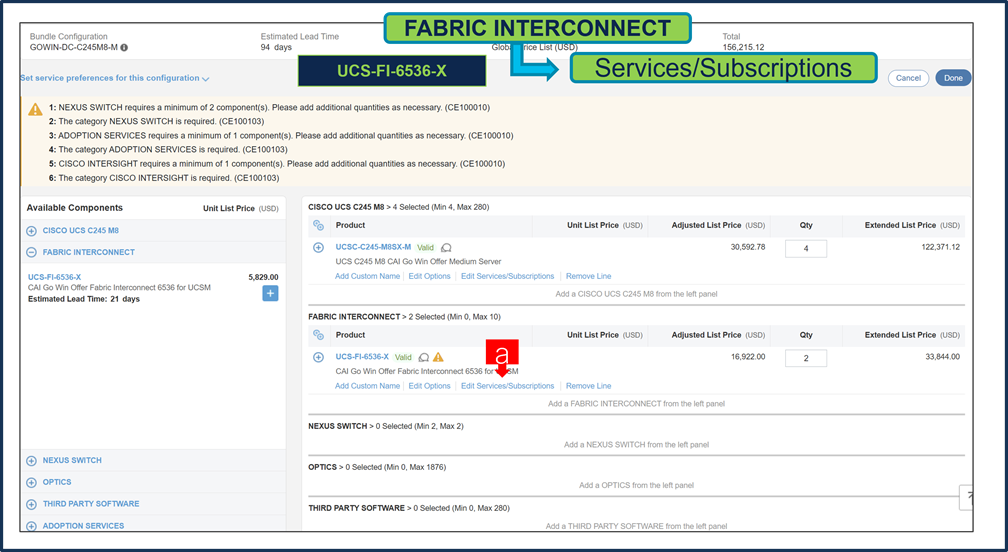Expand the ADOPTION SERVICES category
The width and height of the screenshot is (1008, 552).
[x=32, y=526]
